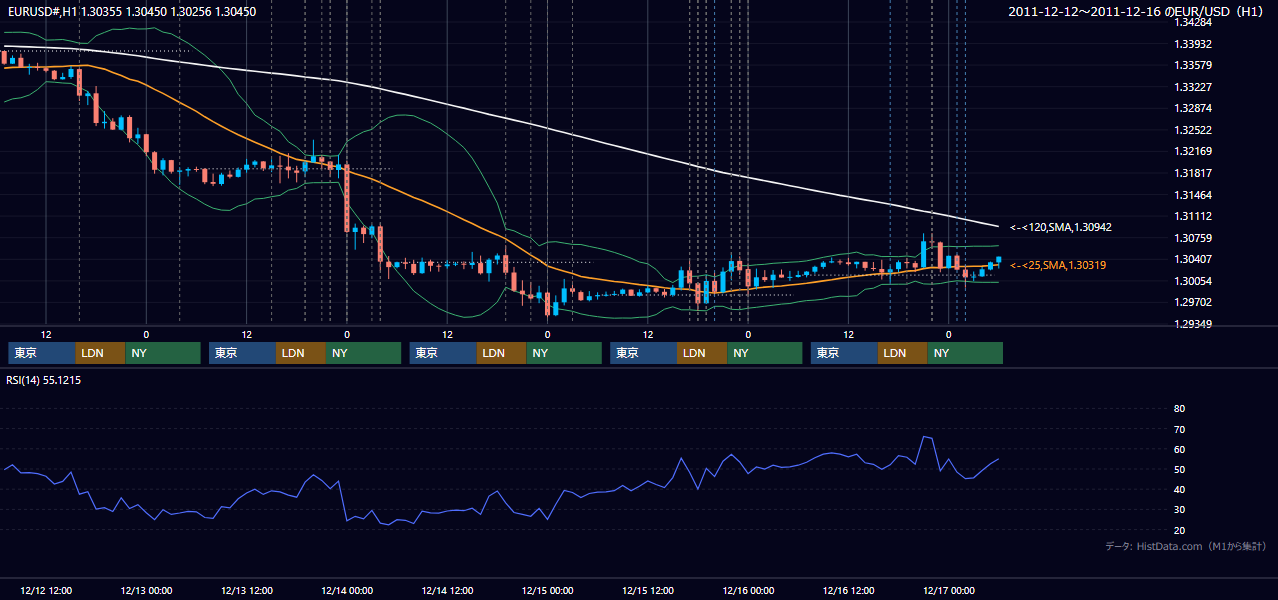
Task: Click price axis label 1.32874
Action: (1193, 108)
